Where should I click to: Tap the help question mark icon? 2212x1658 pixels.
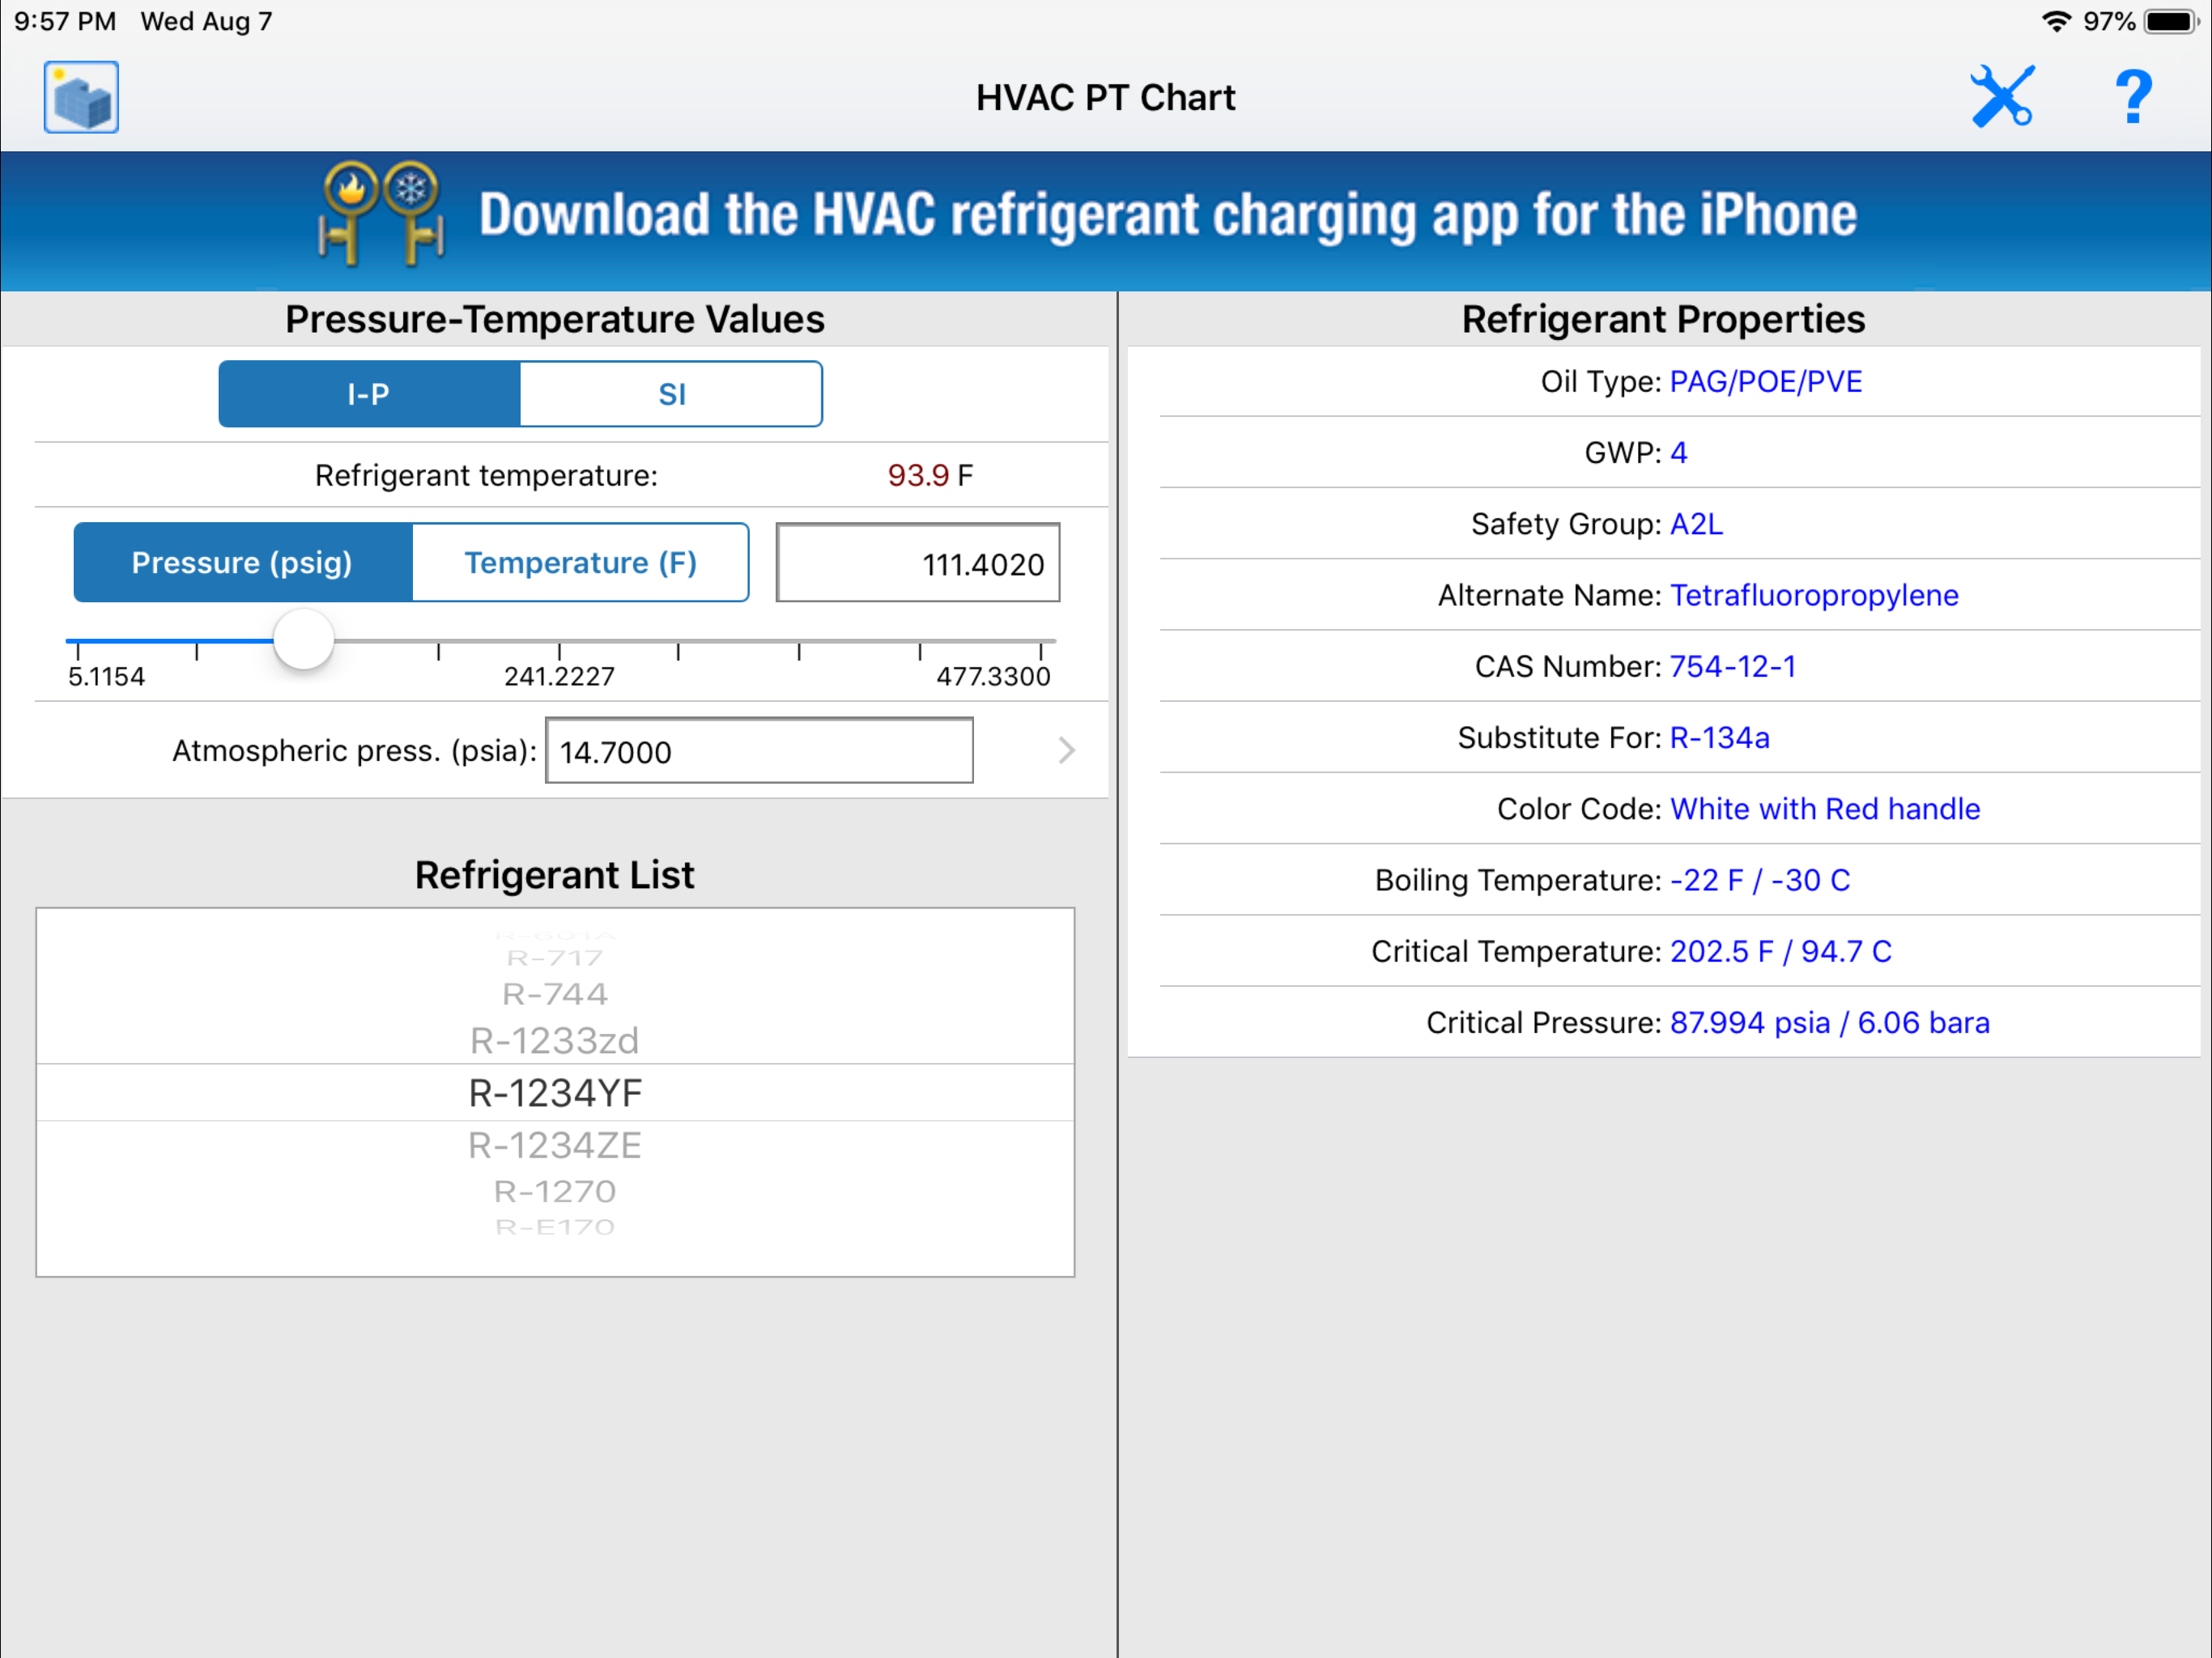tap(2132, 97)
